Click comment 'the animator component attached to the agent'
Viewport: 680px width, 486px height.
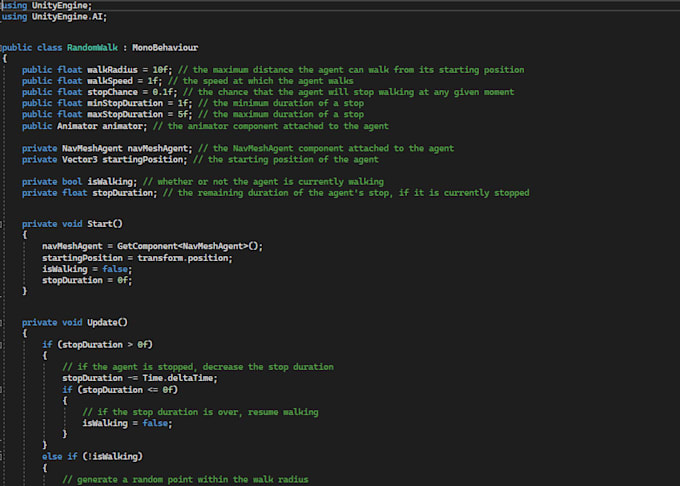coord(278,126)
